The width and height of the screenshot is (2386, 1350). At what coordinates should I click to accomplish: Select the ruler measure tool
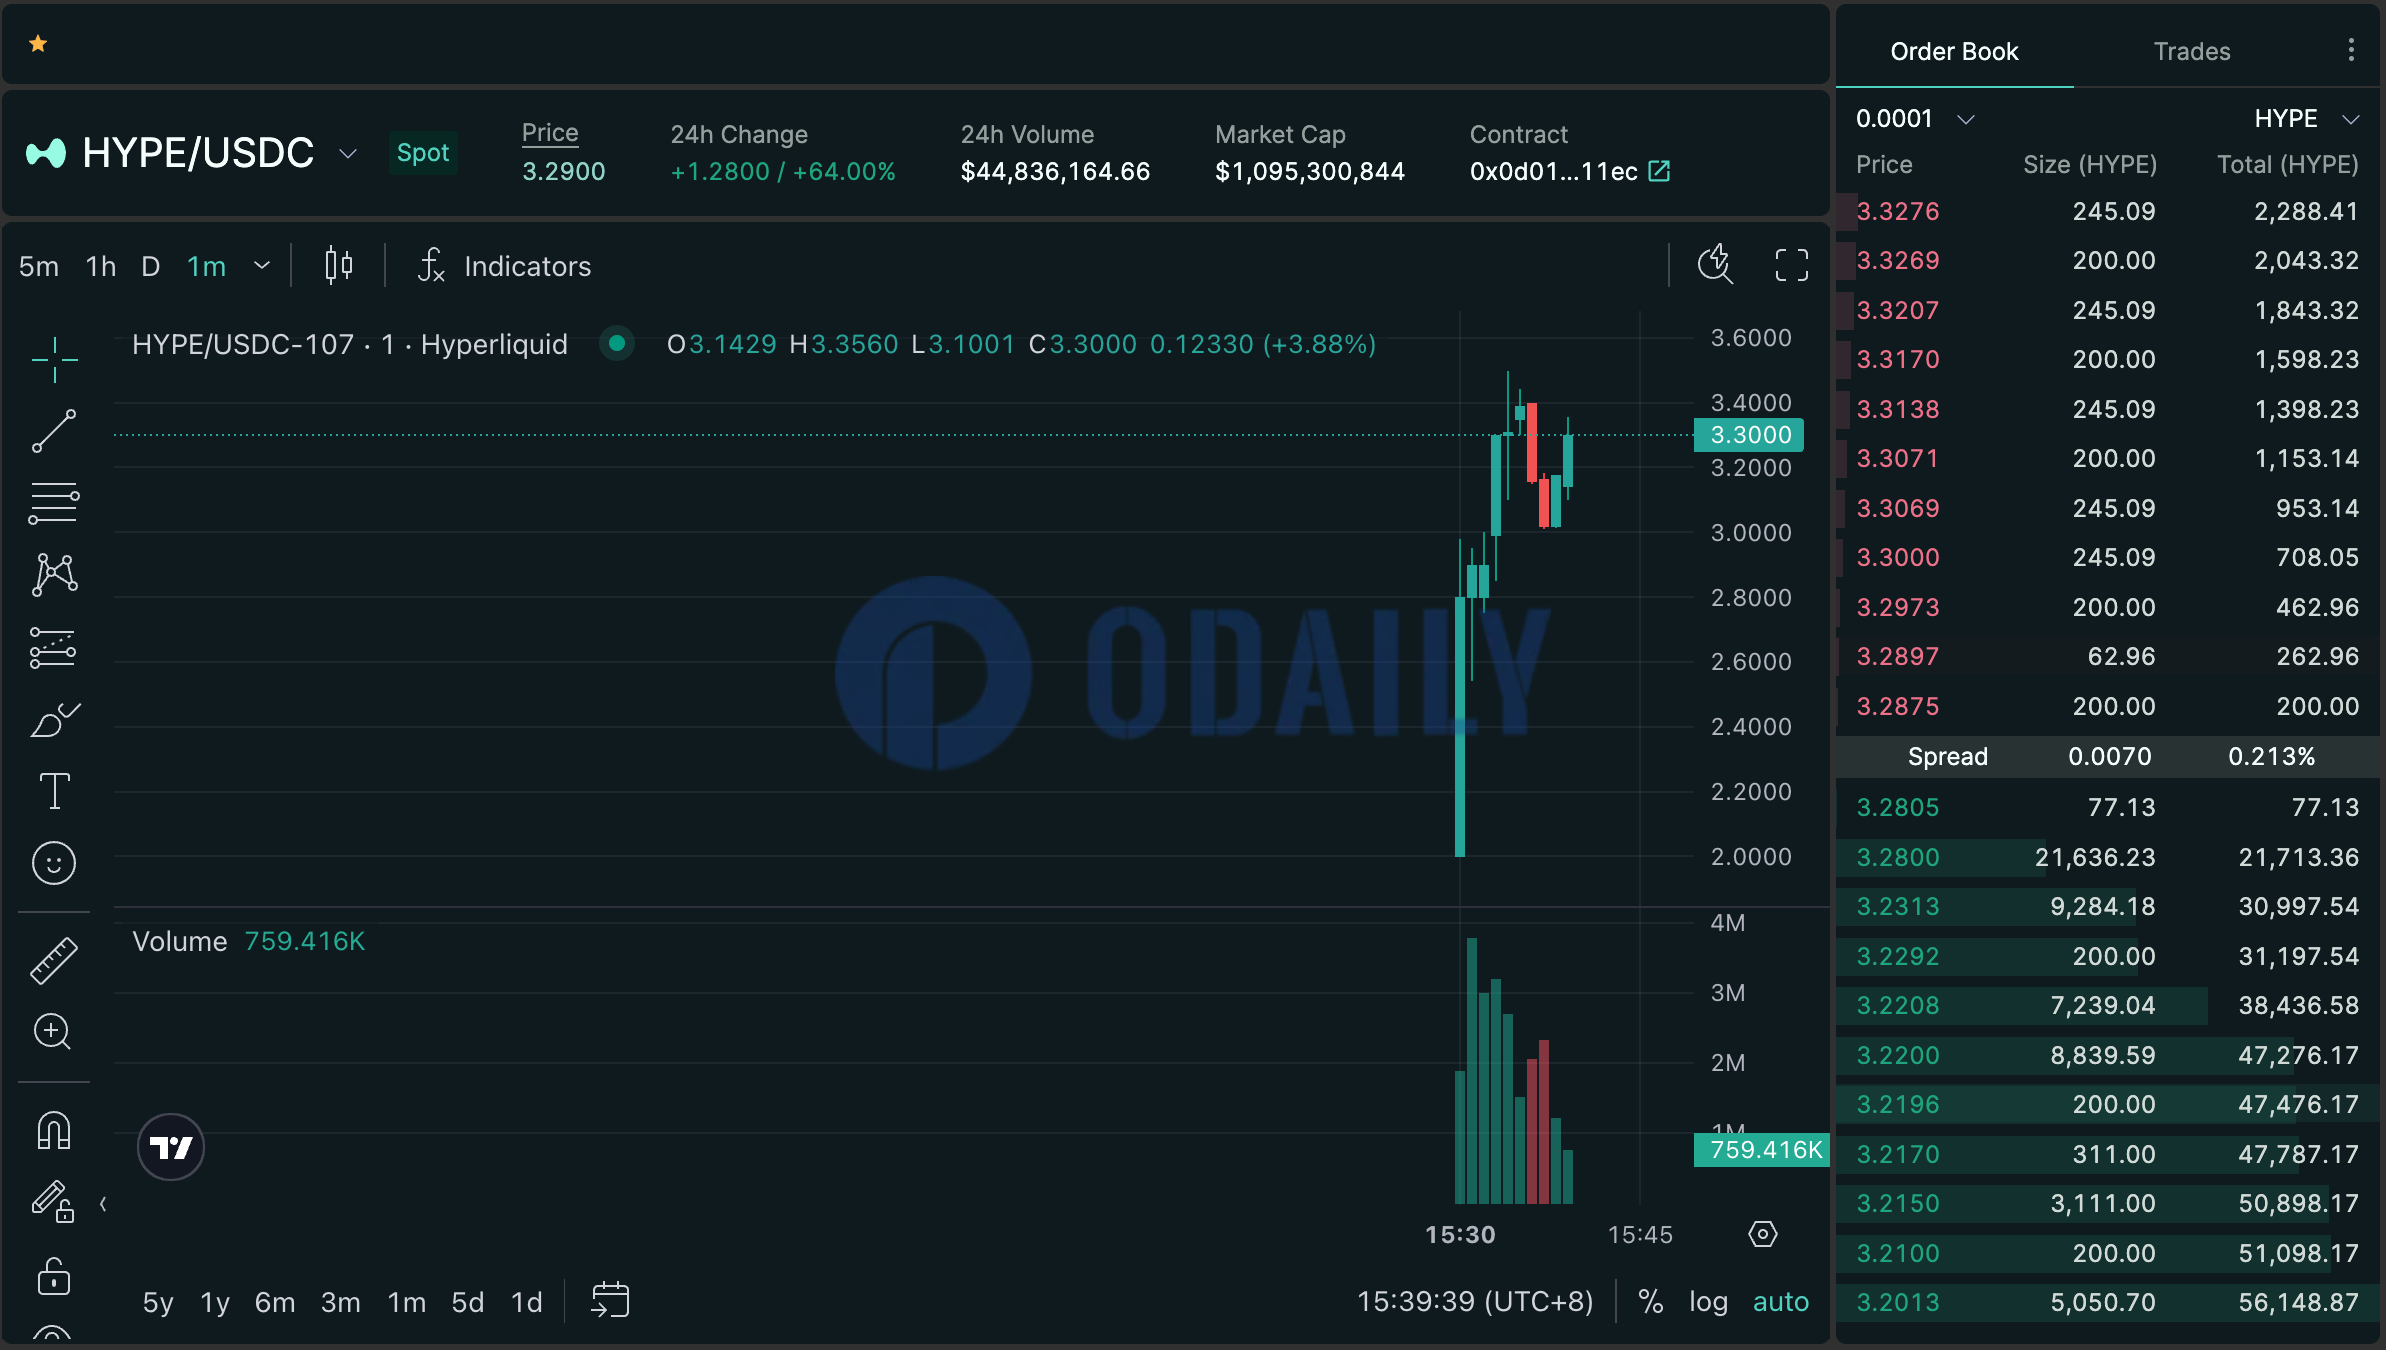[x=54, y=961]
